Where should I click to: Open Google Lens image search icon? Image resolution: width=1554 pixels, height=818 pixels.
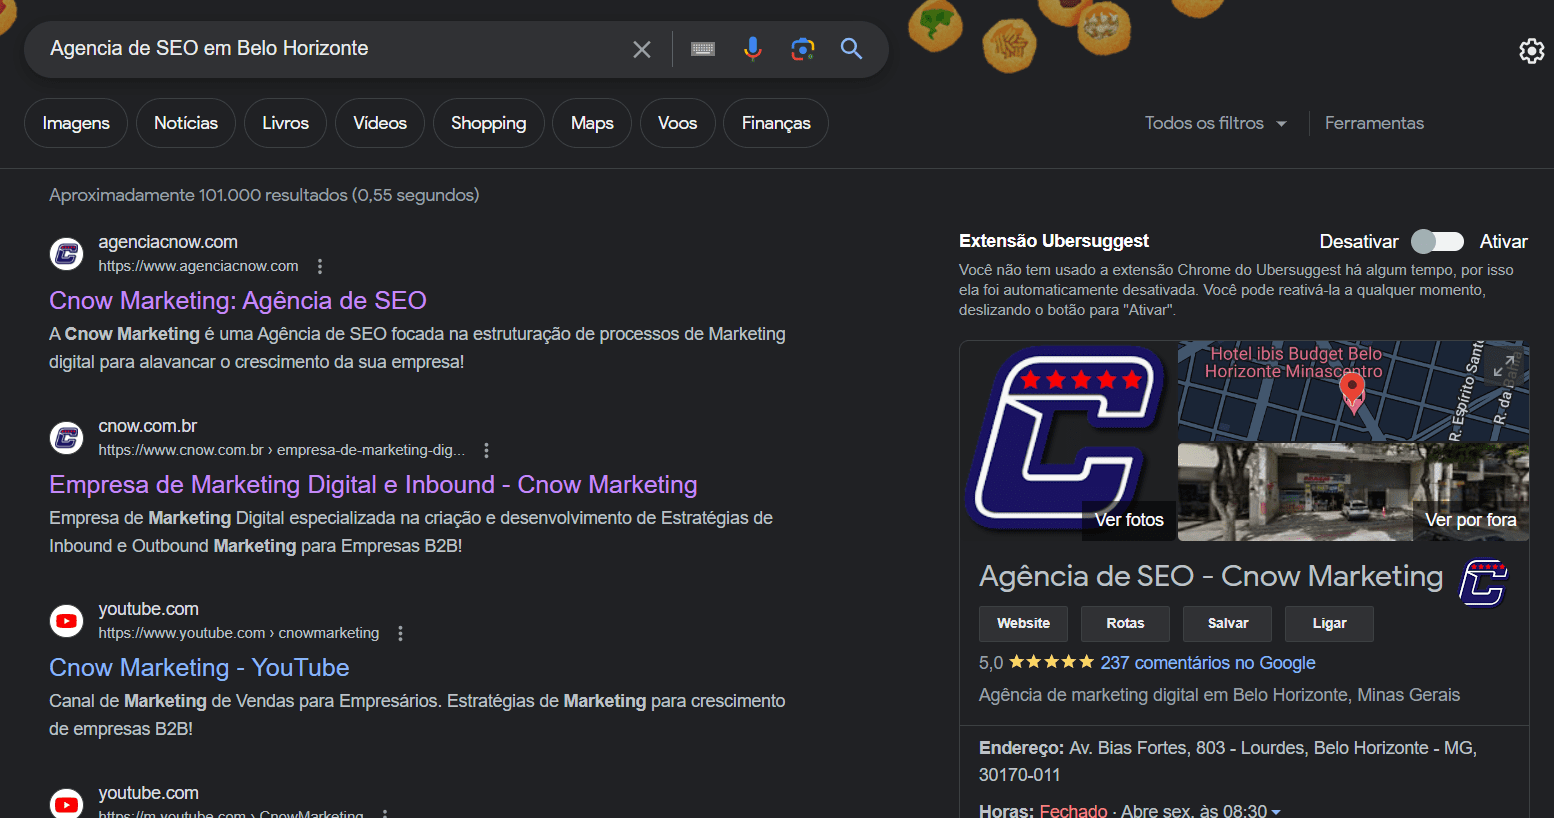(x=802, y=48)
